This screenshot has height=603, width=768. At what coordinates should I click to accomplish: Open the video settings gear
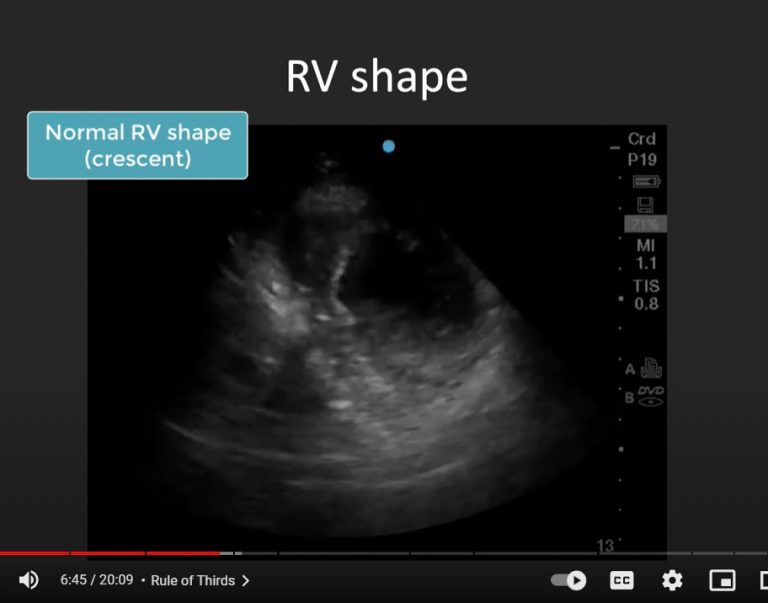click(672, 580)
